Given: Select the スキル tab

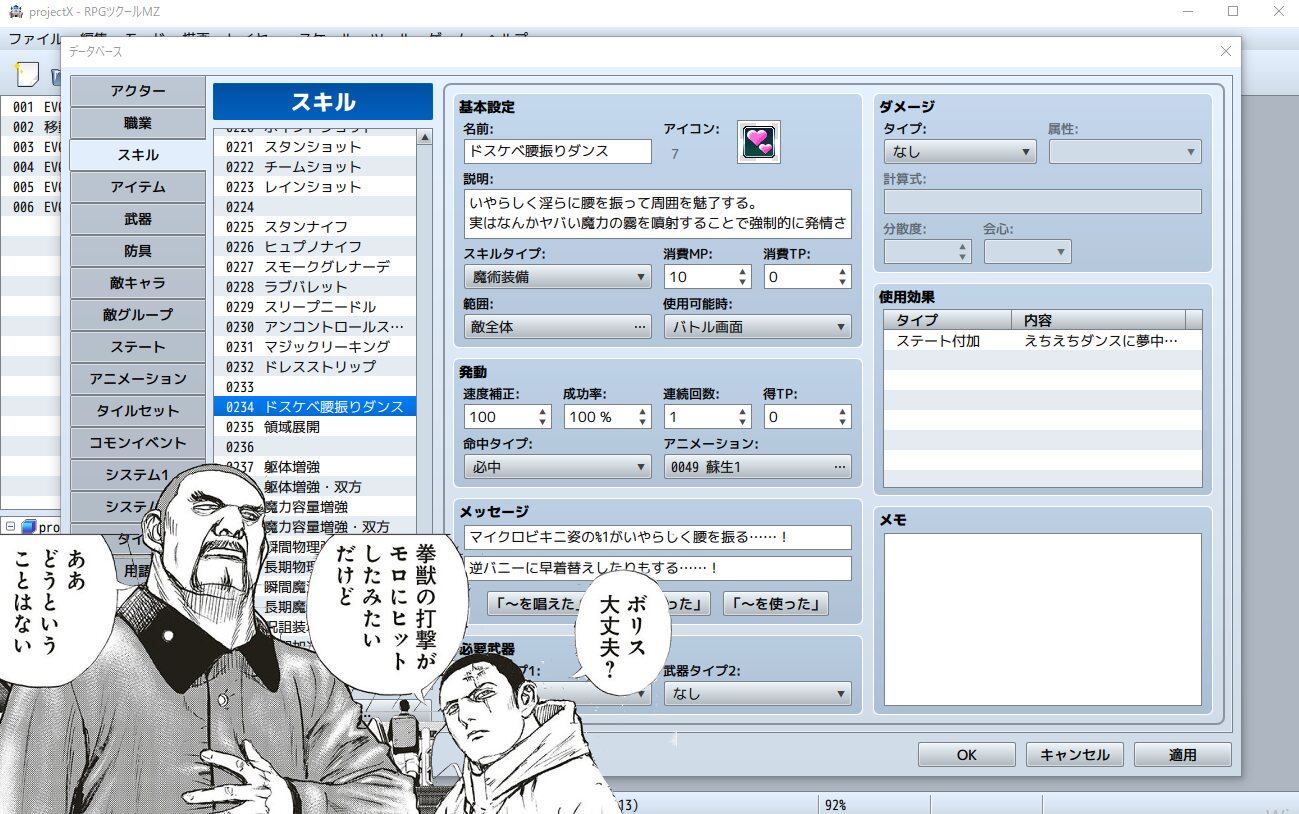Looking at the screenshot, I should 138,154.
